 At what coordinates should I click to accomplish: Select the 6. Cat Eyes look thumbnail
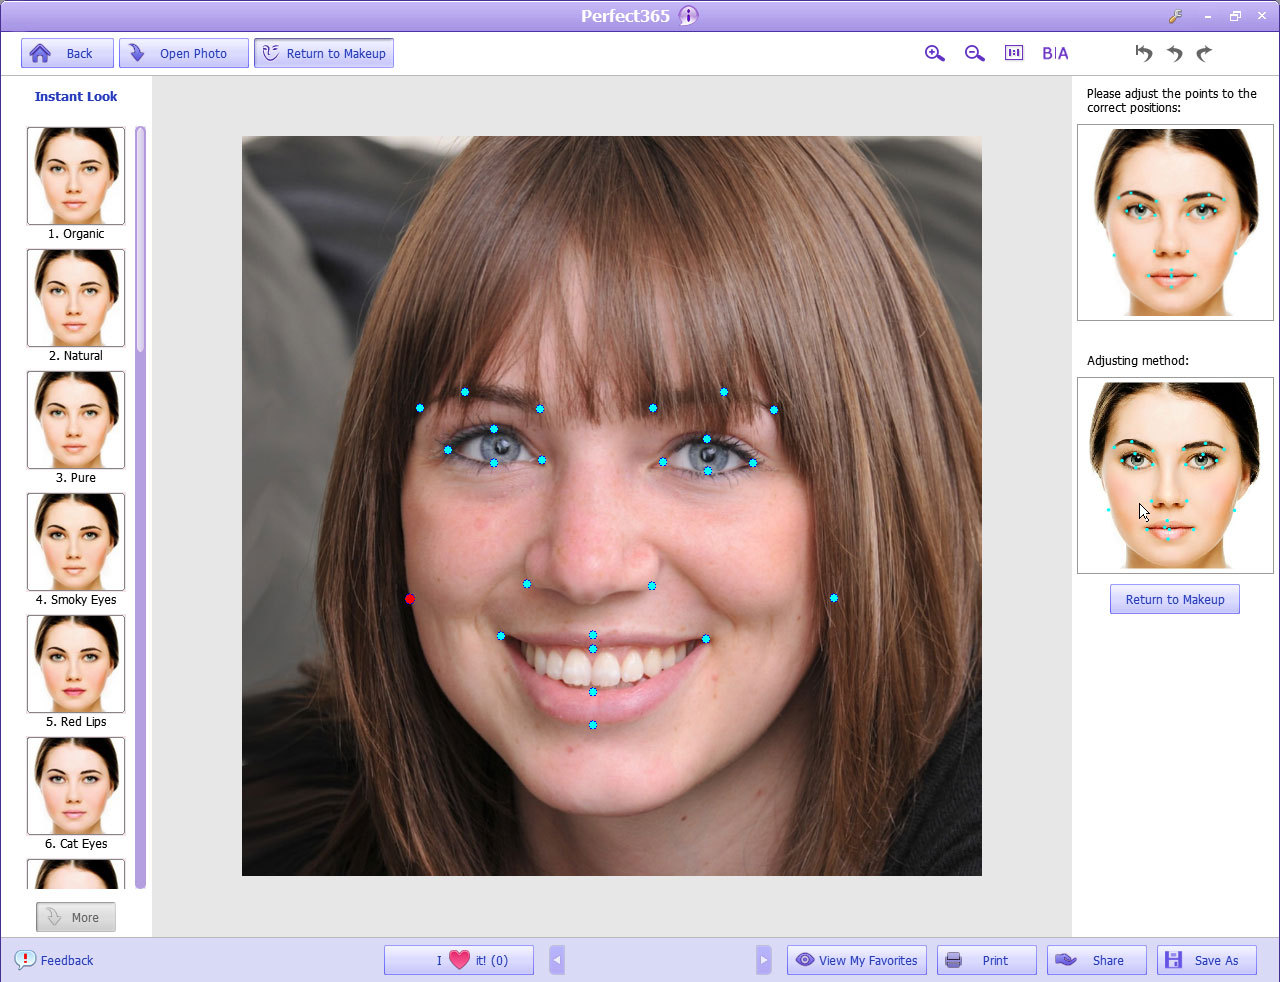[76, 786]
